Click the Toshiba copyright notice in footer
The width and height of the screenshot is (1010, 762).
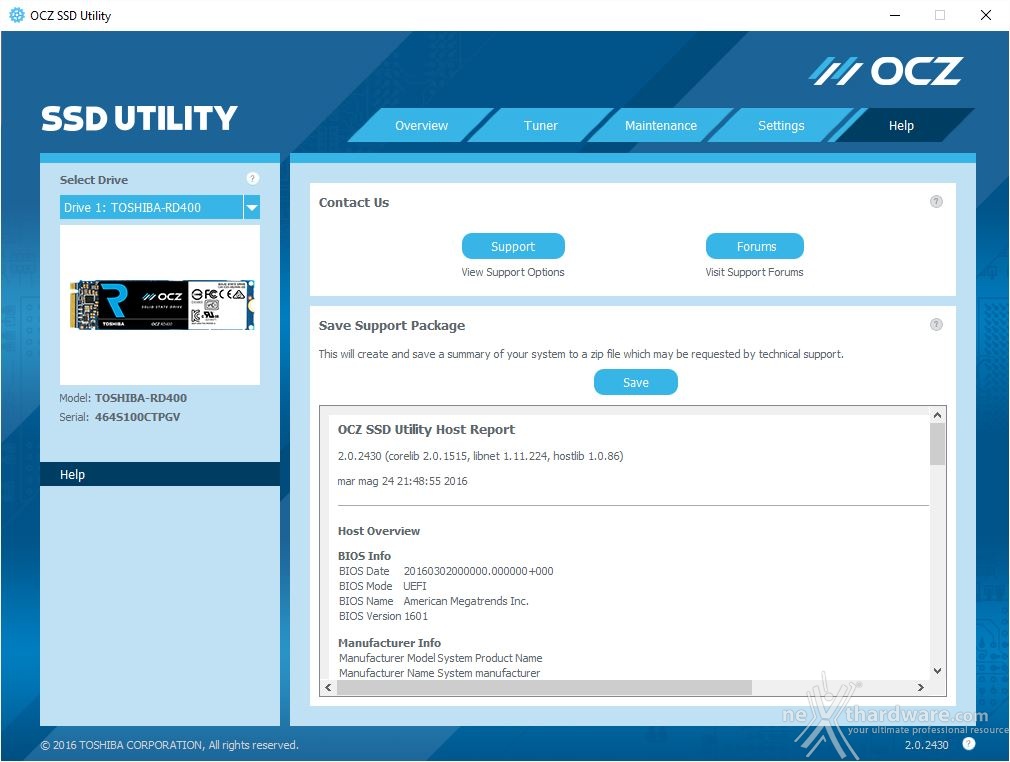click(x=169, y=745)
